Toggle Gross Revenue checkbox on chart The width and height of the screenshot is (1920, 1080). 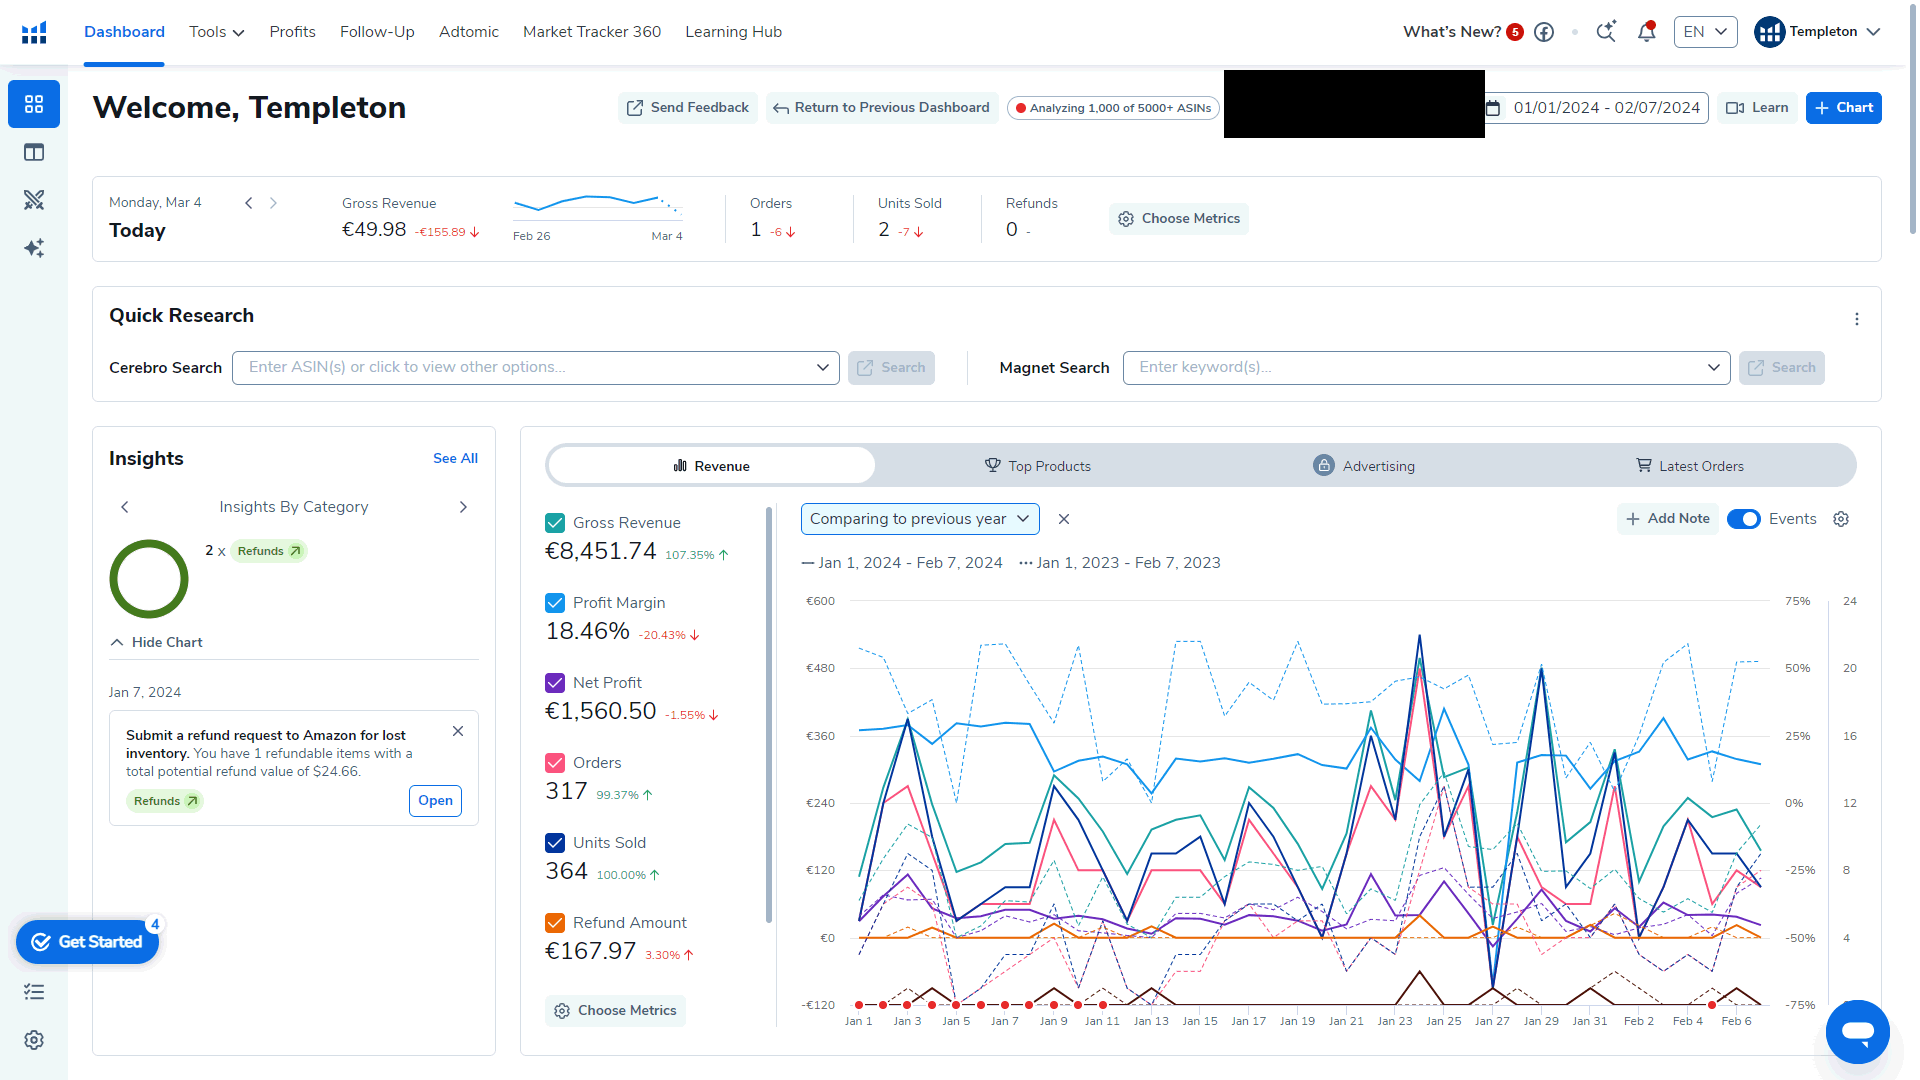pos(555,522)
